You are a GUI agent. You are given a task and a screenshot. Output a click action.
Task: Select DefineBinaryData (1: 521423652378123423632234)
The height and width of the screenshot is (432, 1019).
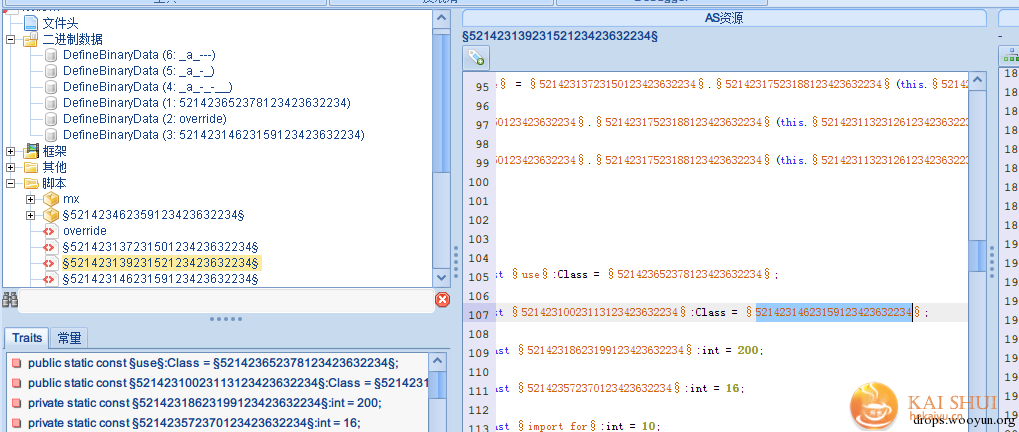pos(207,103)
